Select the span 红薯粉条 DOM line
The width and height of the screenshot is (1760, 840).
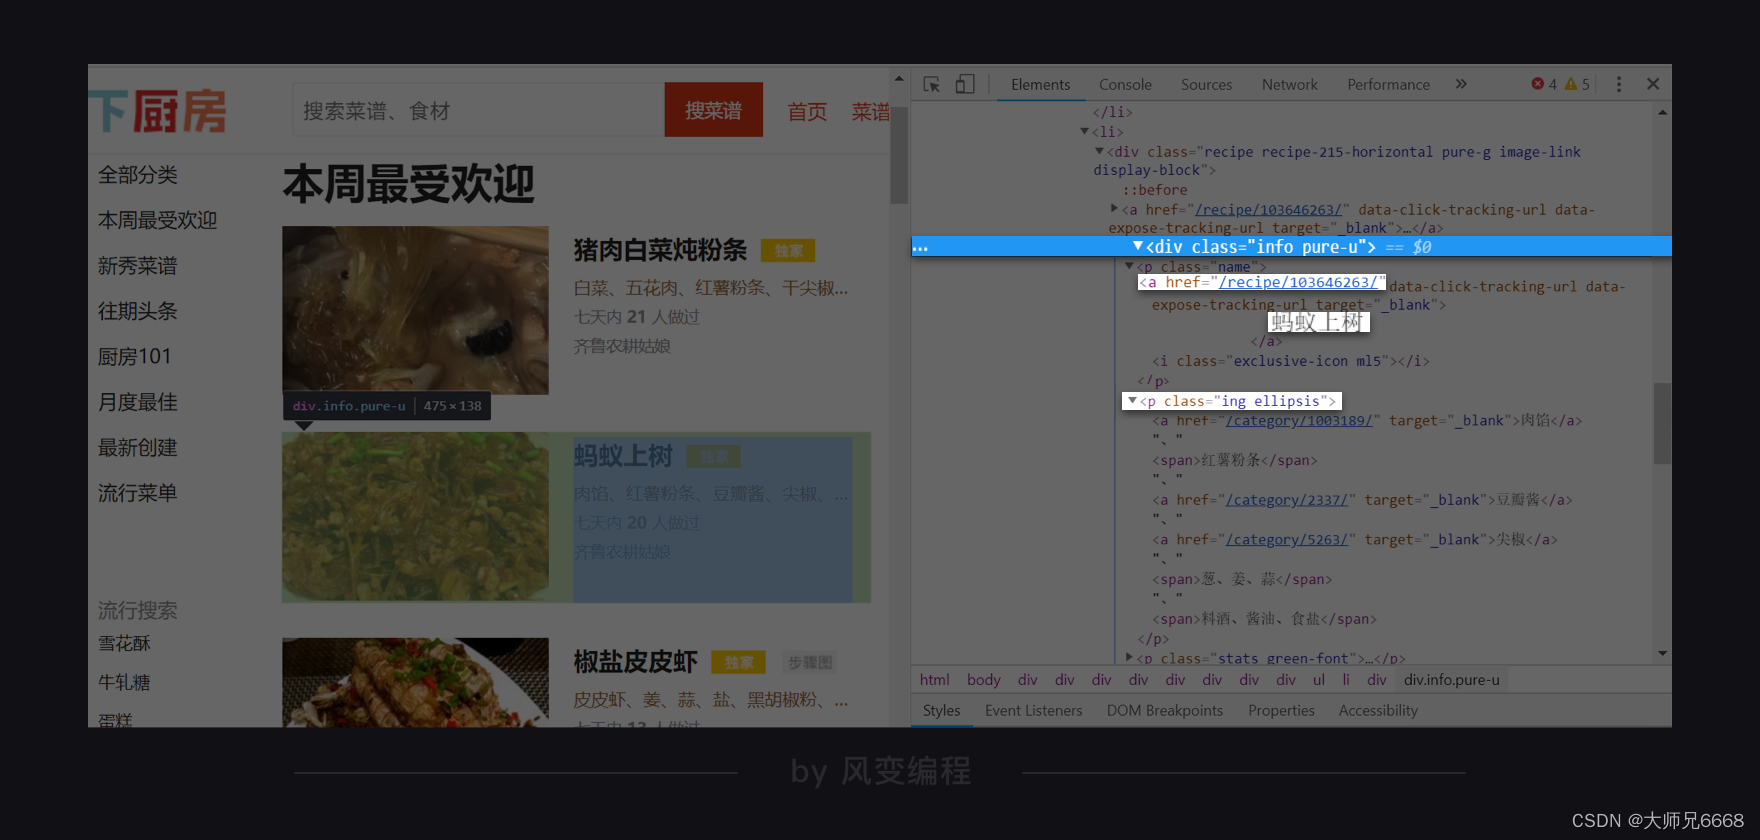click(1234, 461)
